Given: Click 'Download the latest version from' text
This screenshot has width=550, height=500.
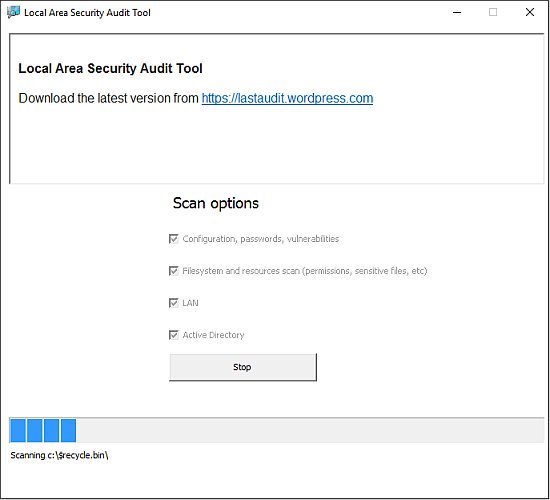Looking at the screenshot, I should tap(108, 98).
